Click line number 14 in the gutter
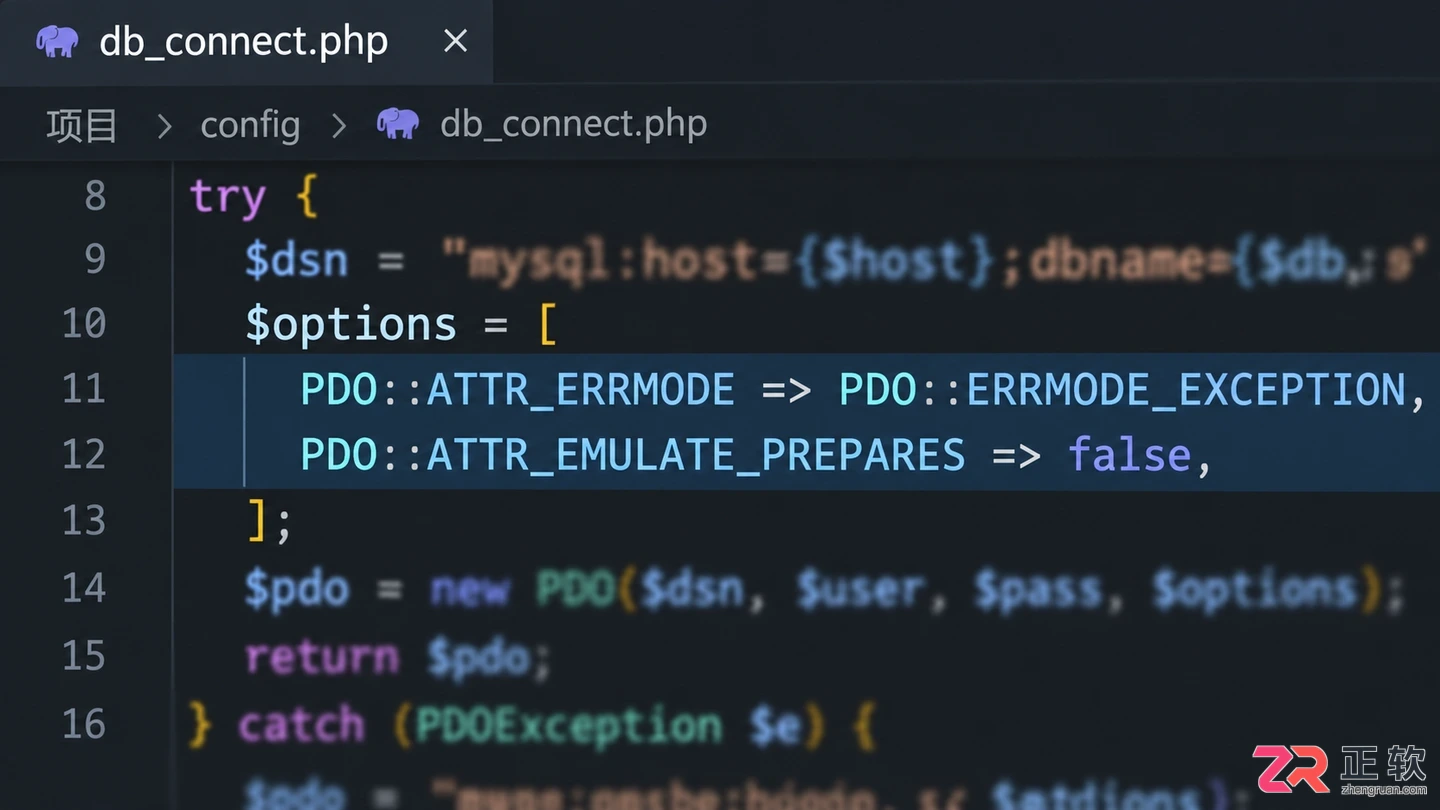The image size is (1440, 810). point(84,588)
